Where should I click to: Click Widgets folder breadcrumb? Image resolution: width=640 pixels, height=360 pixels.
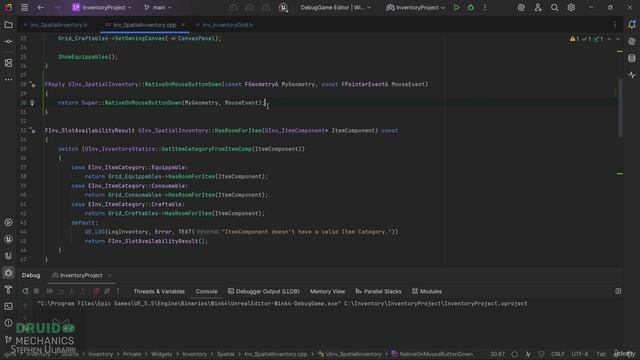pyautogui.click(x=162, y=354)
